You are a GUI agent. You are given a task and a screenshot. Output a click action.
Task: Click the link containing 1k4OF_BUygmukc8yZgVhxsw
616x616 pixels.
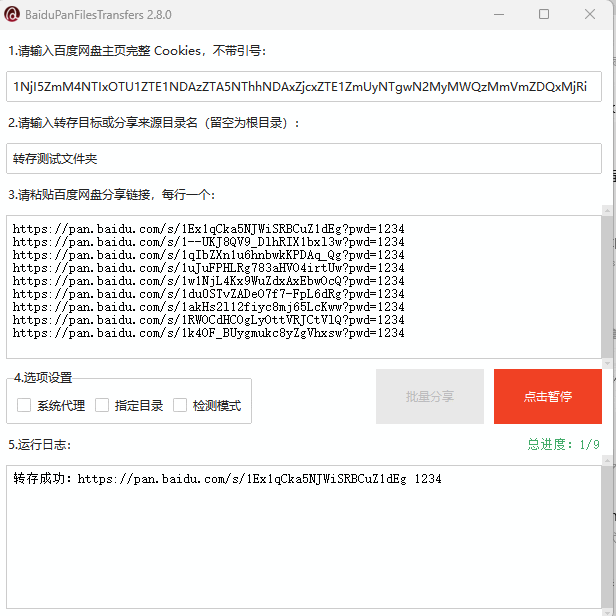[209, 333]
